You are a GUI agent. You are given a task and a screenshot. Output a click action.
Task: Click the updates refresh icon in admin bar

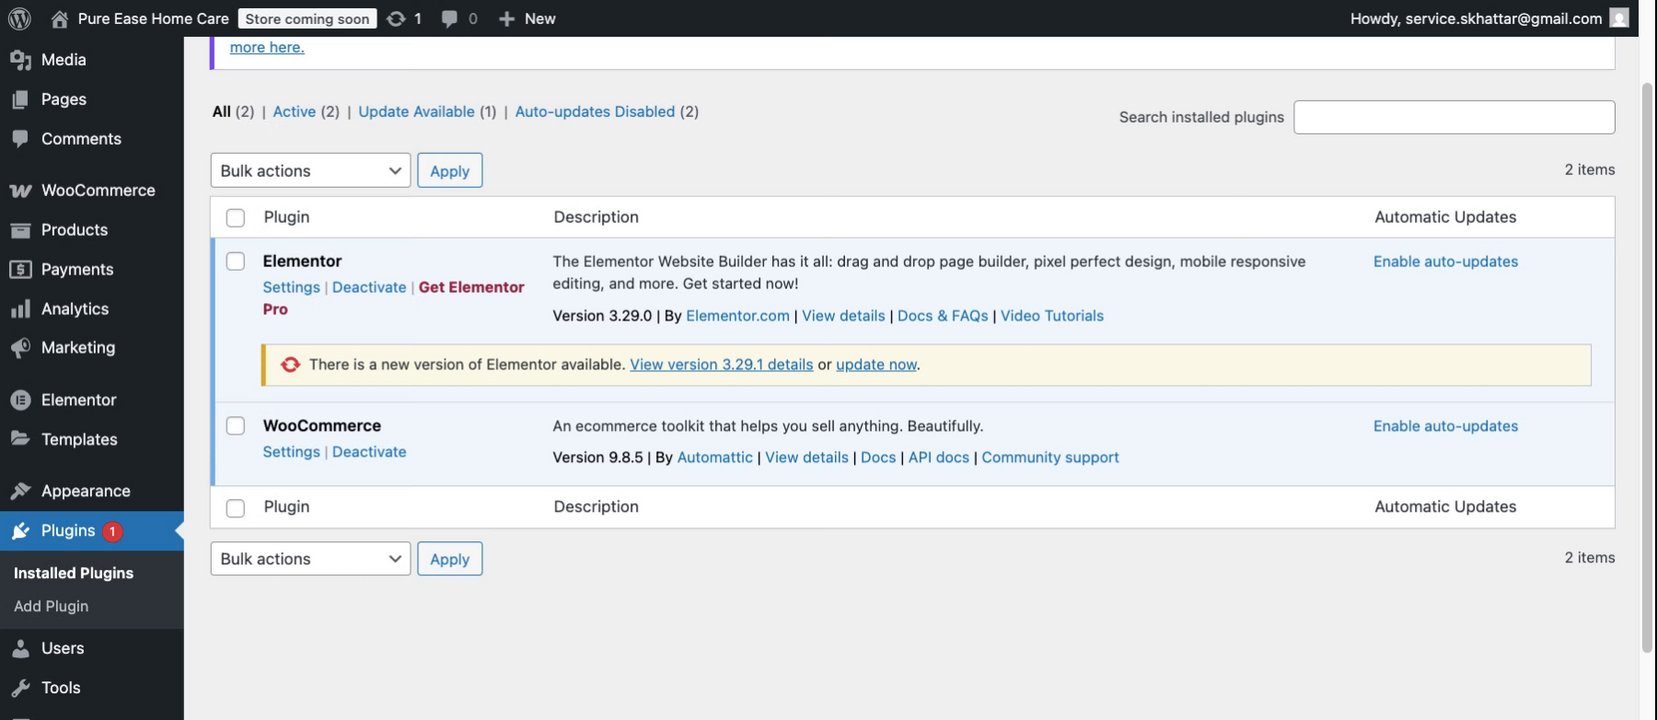[396, 18]
